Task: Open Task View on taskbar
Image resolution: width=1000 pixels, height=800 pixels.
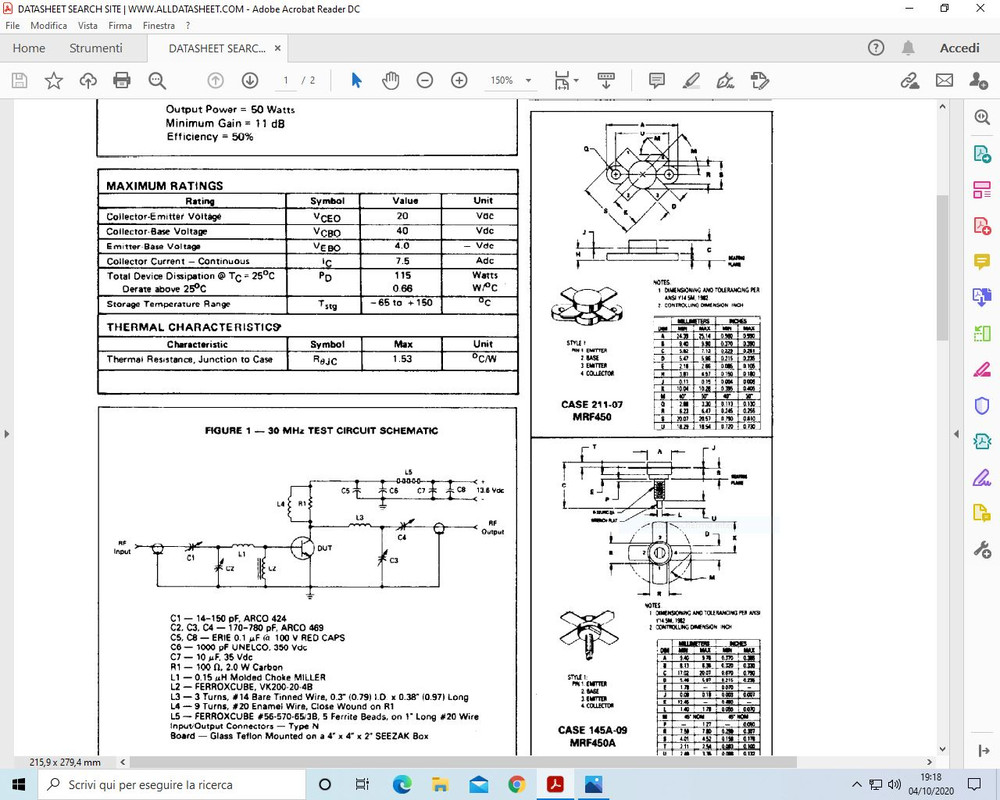Action: pyautogui.click(x=362, y=784)
